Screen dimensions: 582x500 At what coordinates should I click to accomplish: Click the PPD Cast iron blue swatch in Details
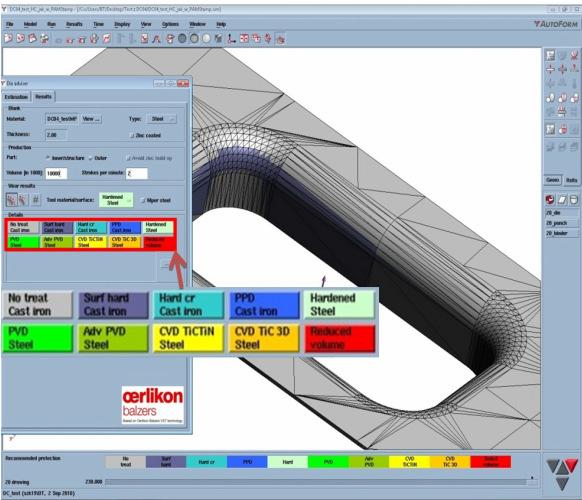[125, 227]
